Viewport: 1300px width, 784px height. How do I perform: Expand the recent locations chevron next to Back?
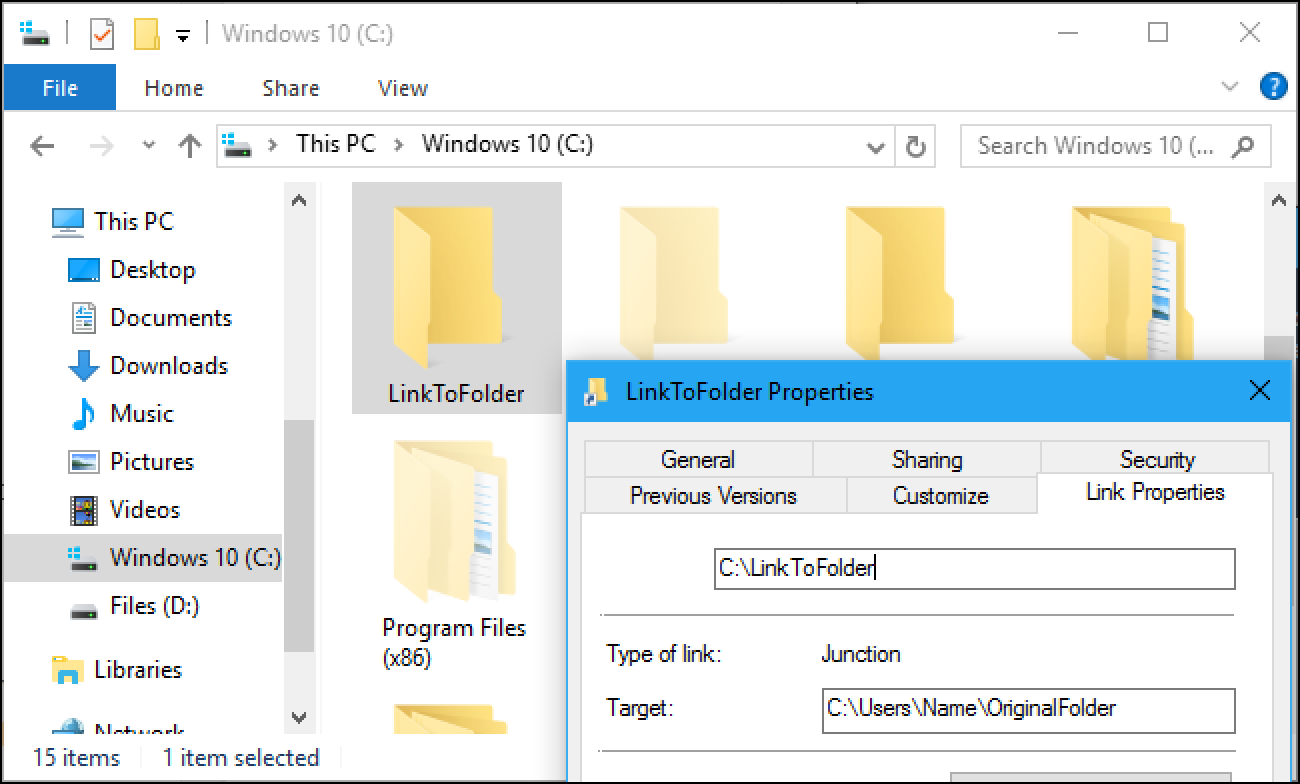[x=149, y=146]
